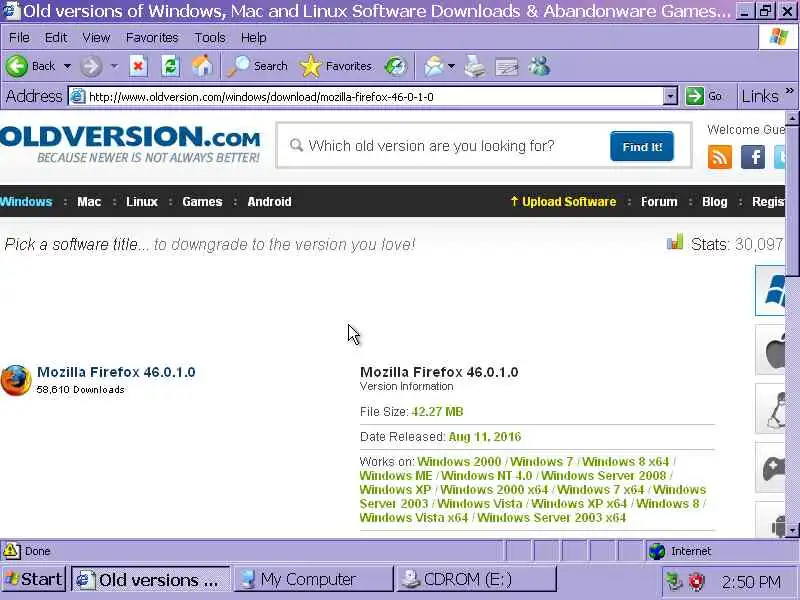Click the Firefox logo icon
This screenshot has width=800, height=600.
point(16,380)
